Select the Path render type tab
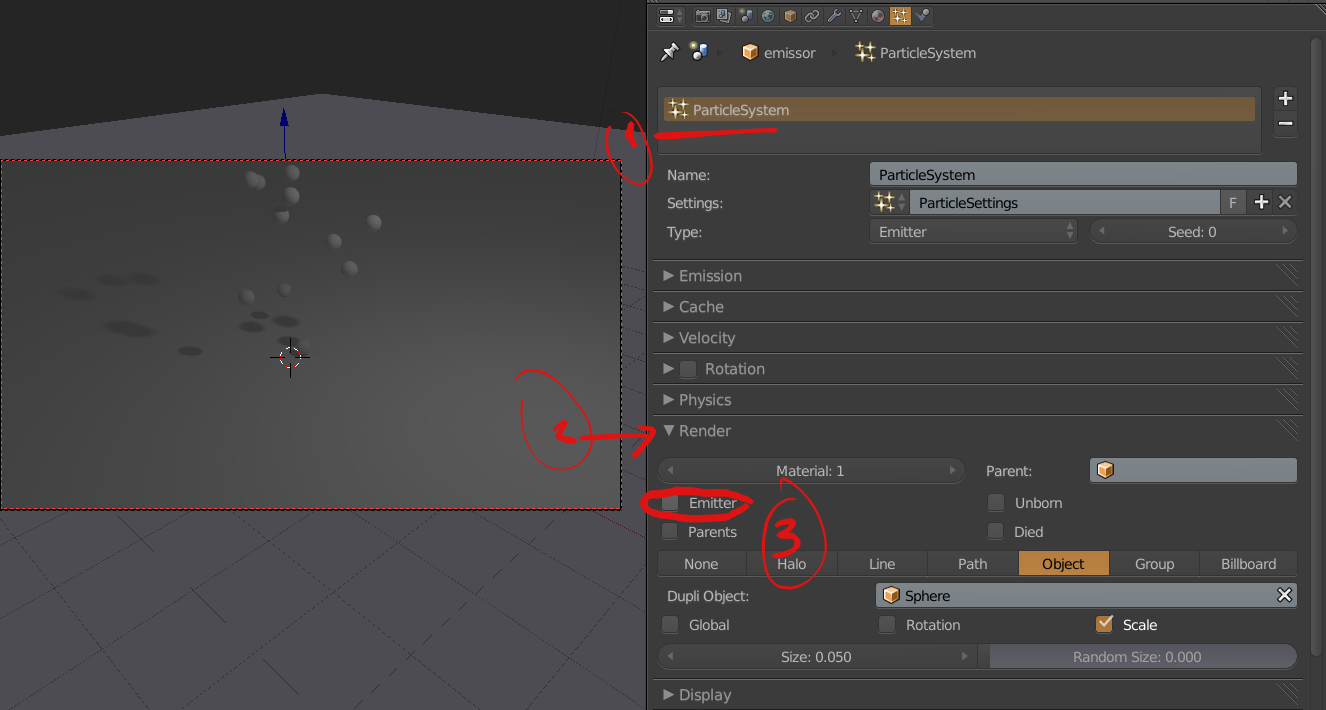This screenshot has width=1326, height=710. 973,564
